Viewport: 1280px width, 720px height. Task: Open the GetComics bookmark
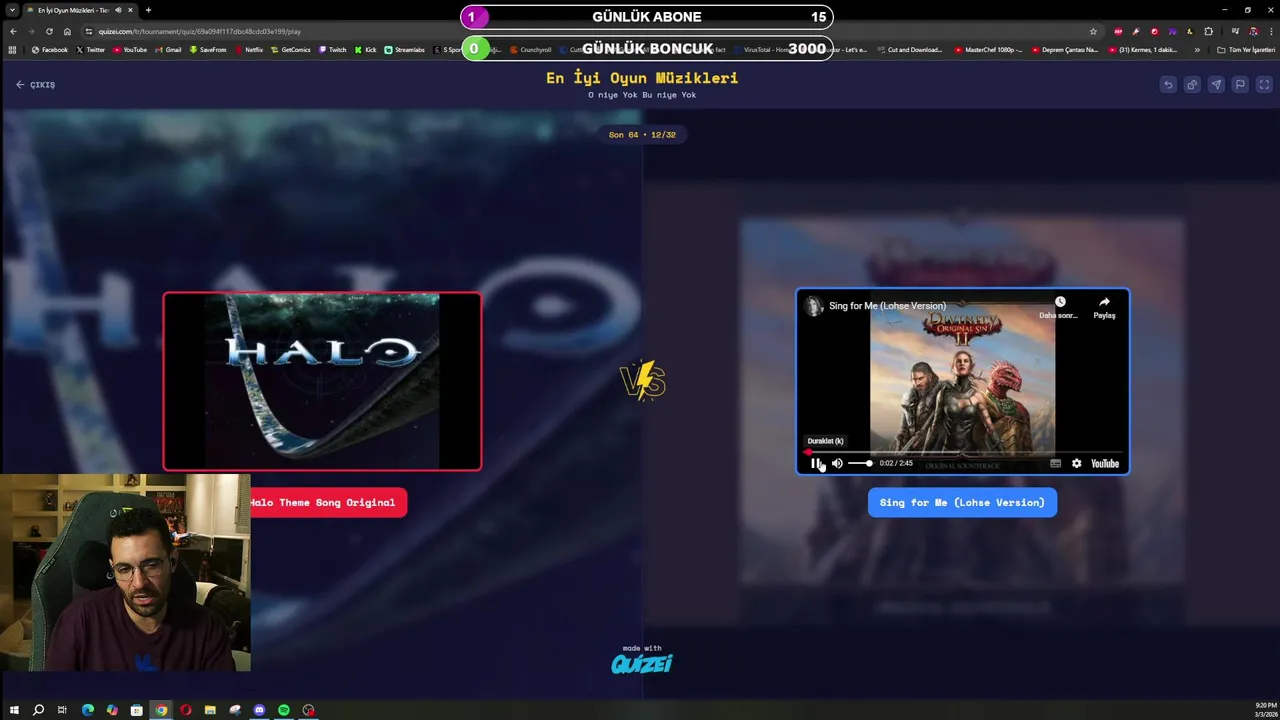point(291,49)
